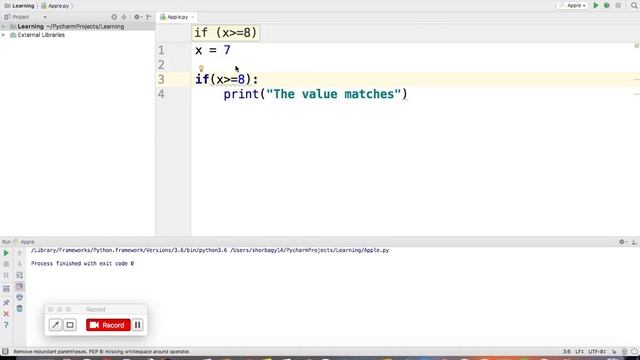
Task: Hide the Project tool window
Action: coord(149,17)
